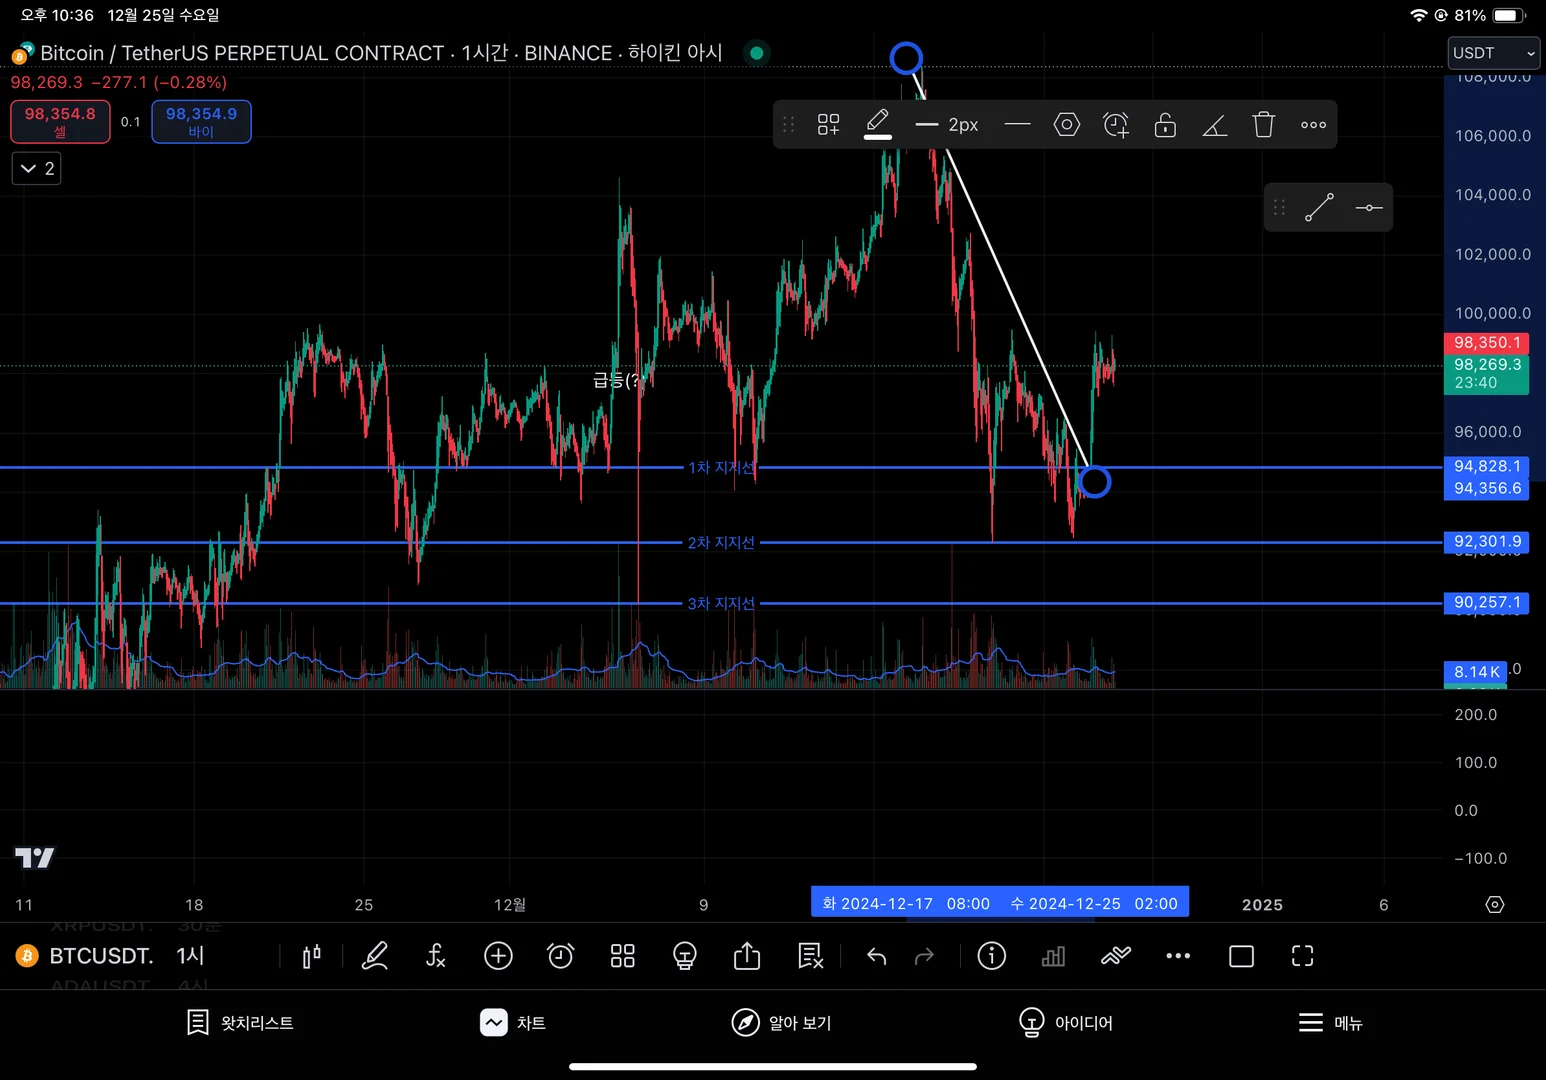Switch to the 아이디어 tab
The width and height of the screenshot is (1546, 1080).
point(1066,1022)
